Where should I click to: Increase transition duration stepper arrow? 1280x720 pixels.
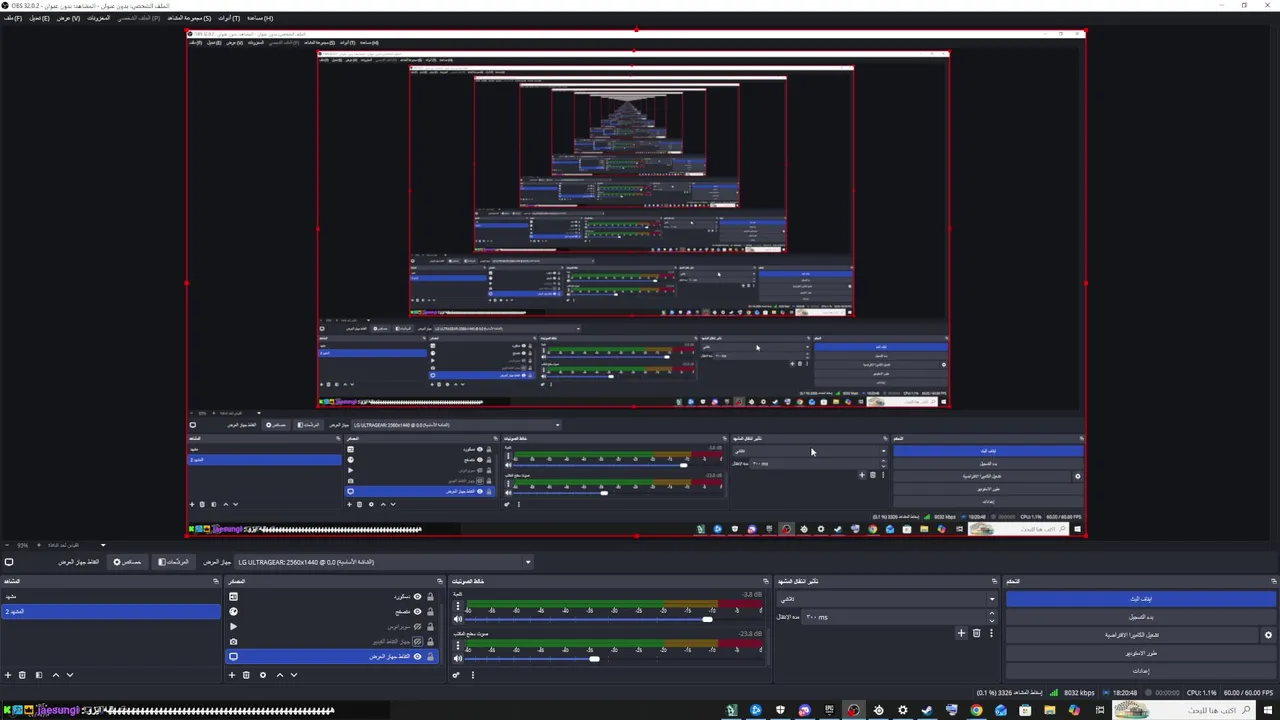coord(992,615)
